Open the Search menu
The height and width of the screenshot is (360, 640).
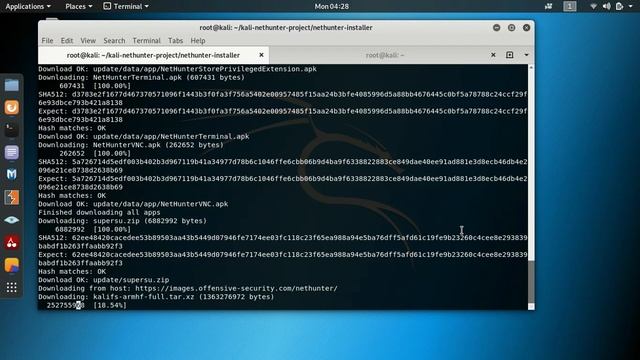tap(114, 40)
